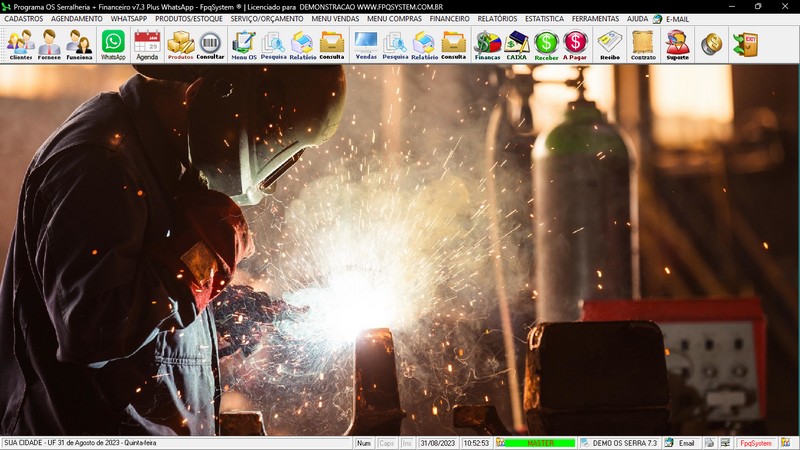
Task: Open the Clientes registration icon
Action: tap(20, 44)
